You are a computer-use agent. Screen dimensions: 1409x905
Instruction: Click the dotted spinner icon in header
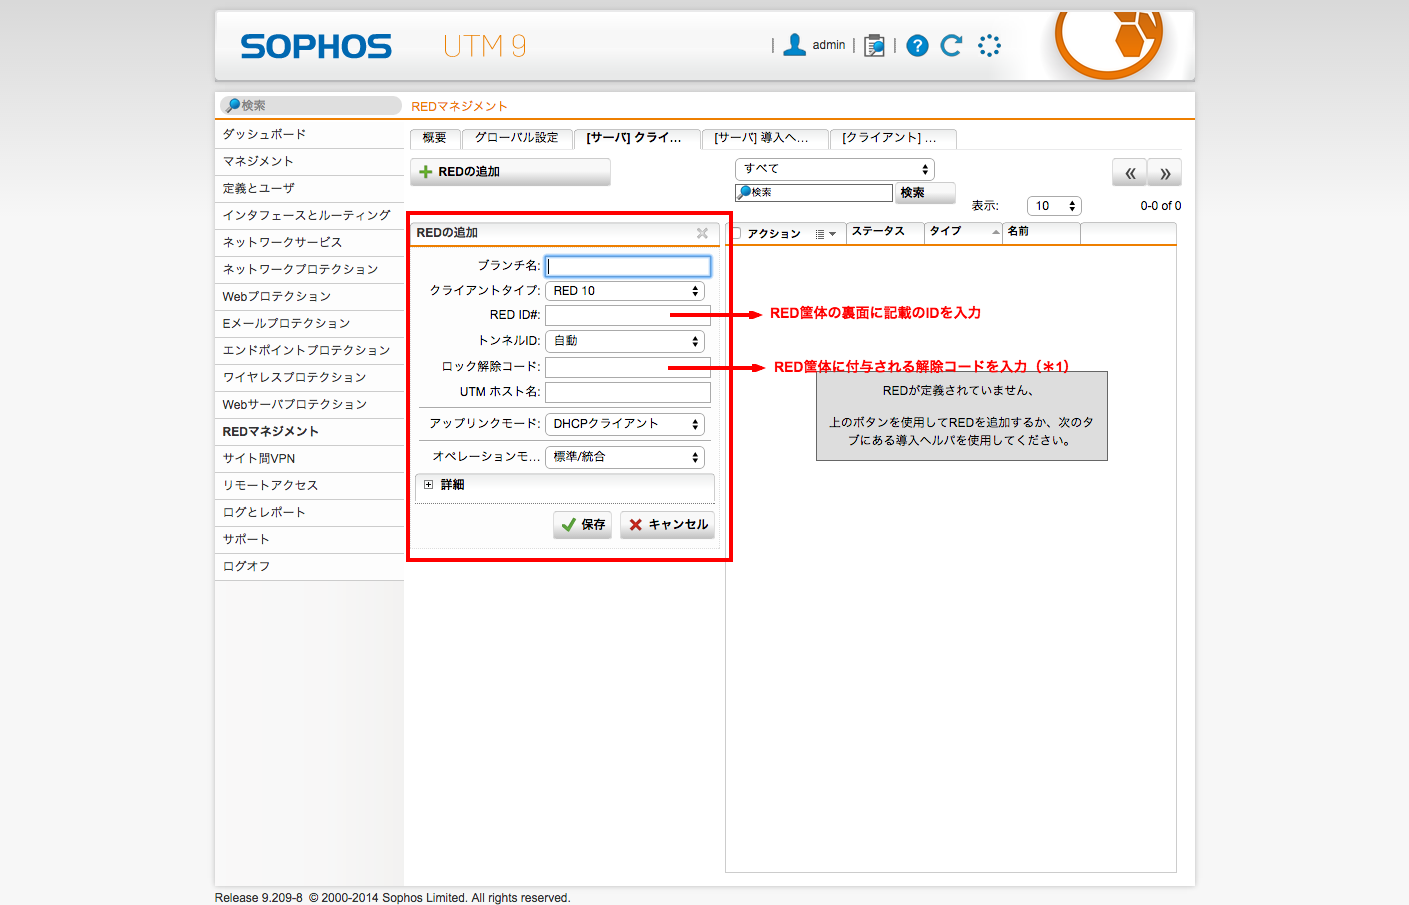989,45
